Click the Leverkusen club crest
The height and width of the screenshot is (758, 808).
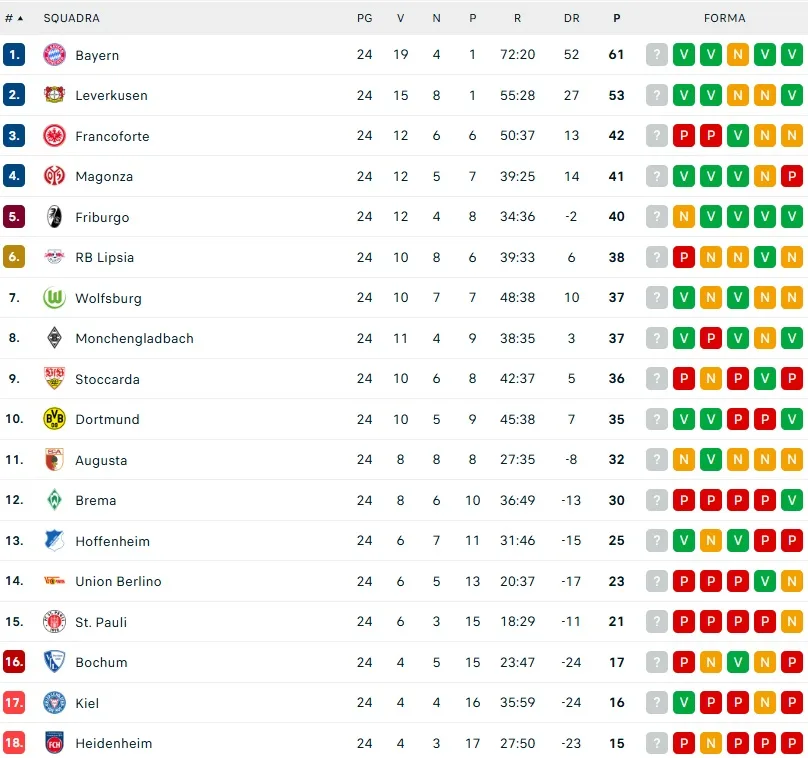pyautogui.click(x=54, y=95)
